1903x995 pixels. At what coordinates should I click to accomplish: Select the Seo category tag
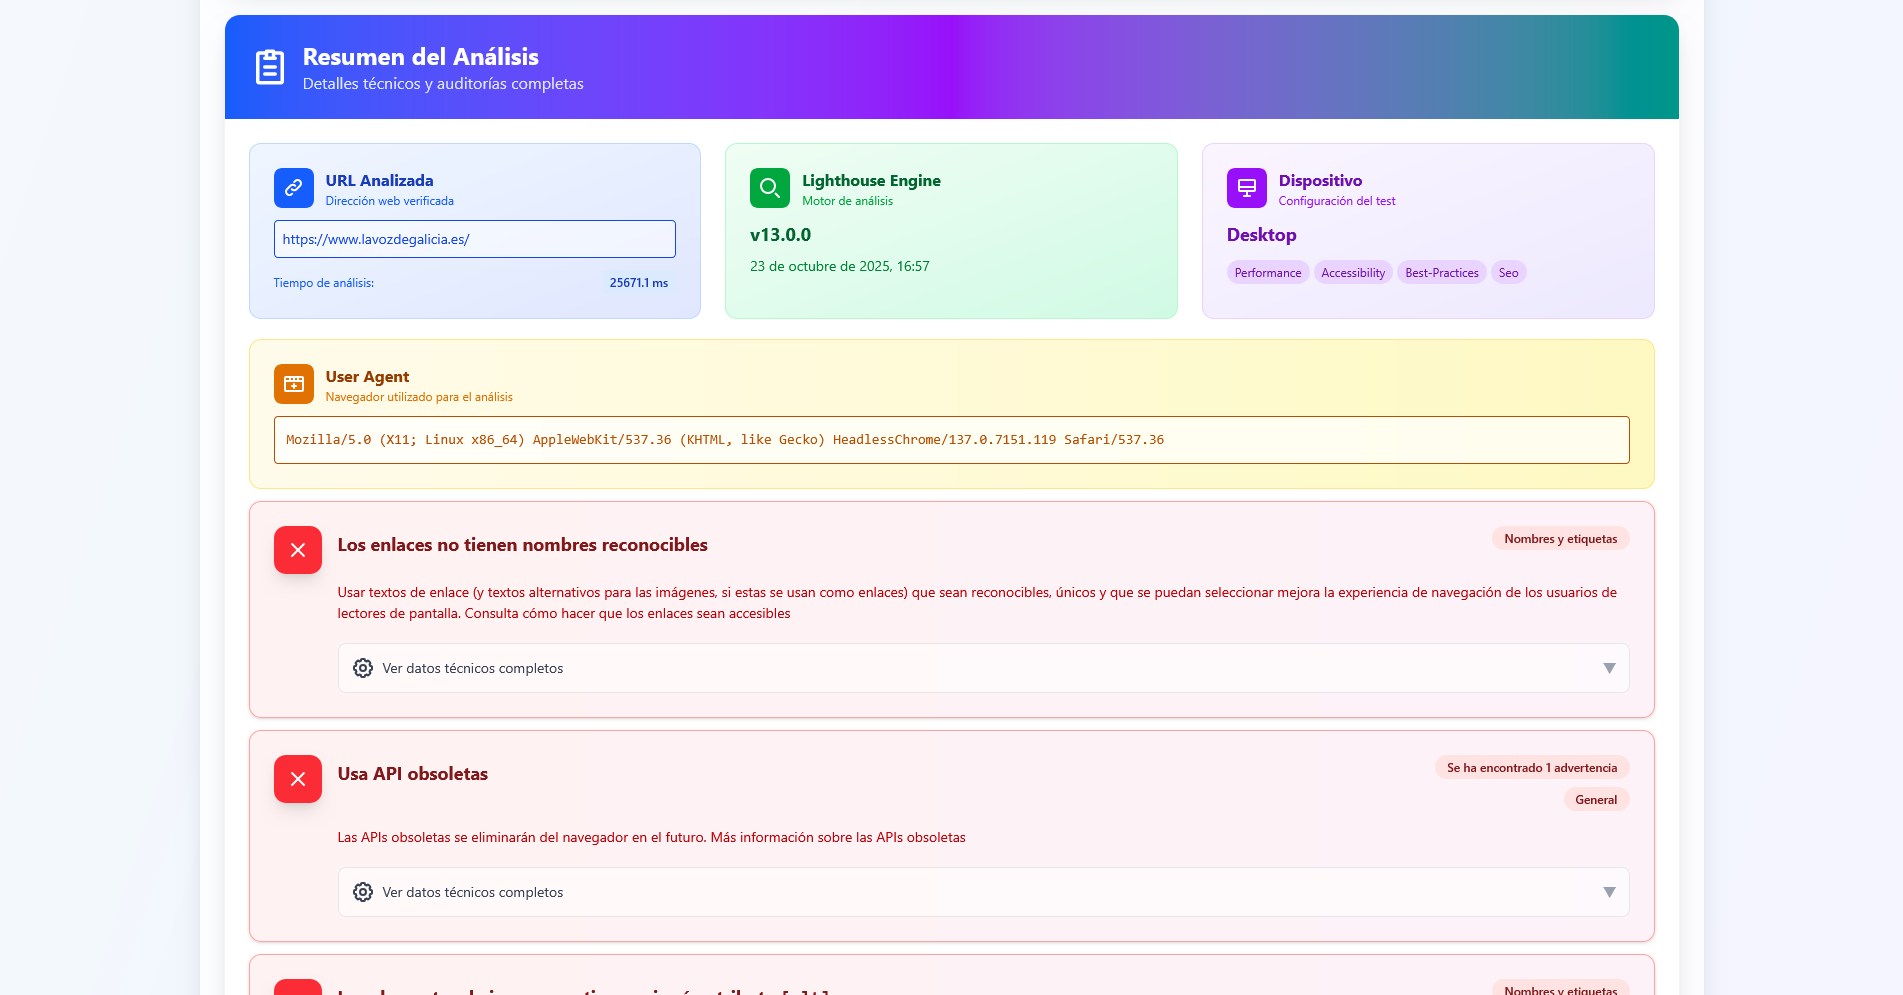click(1508, 273)
